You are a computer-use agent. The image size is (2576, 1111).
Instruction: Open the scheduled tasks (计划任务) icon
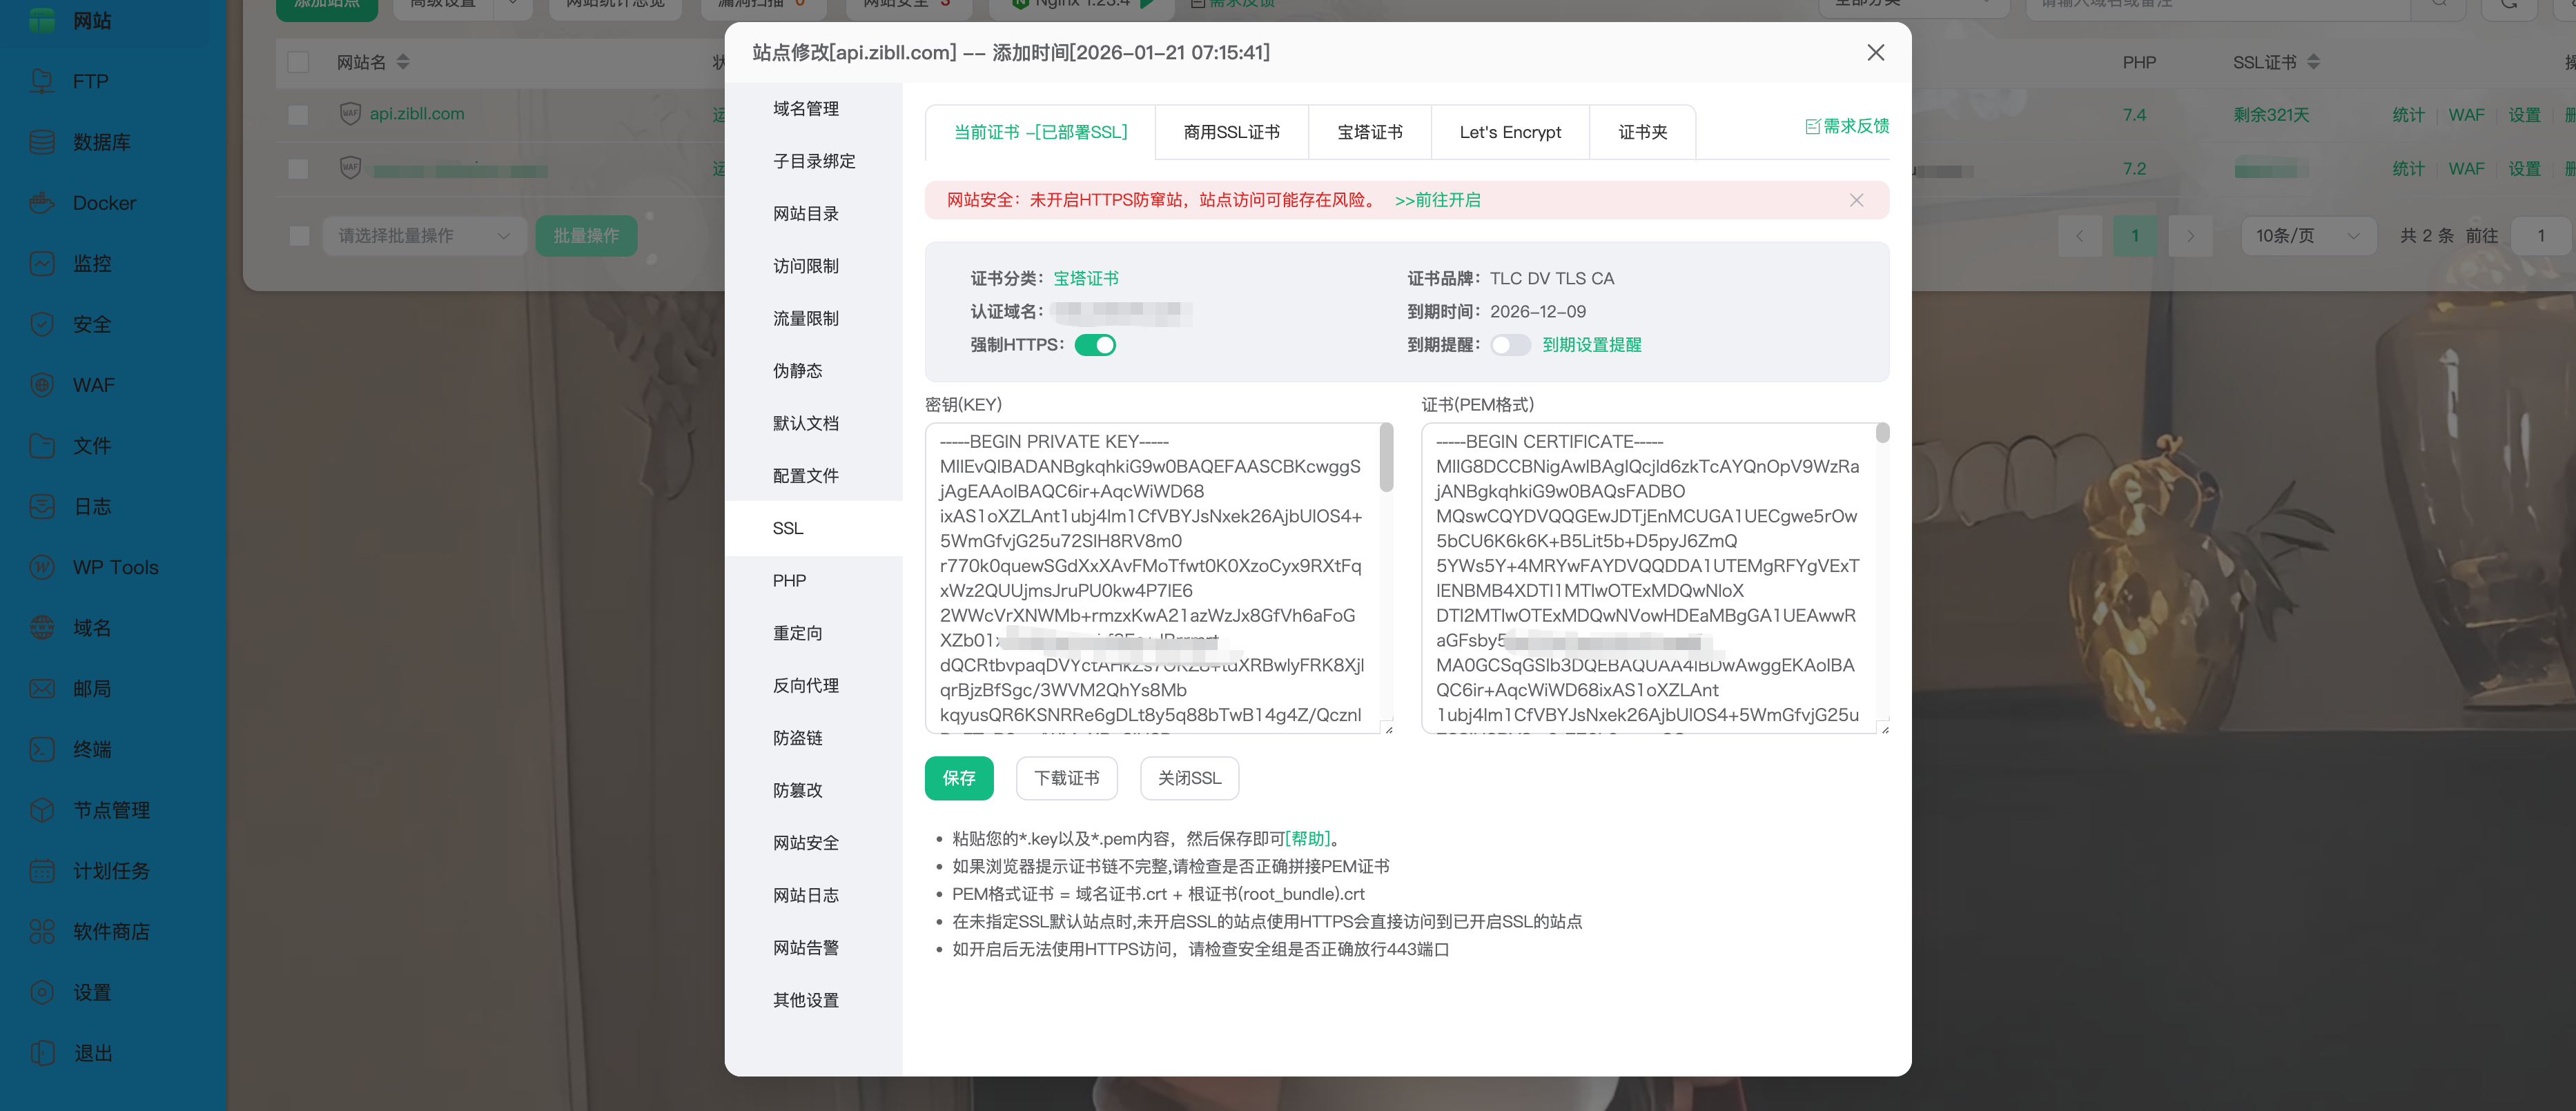pyautogui.click(x=42, y=871)
